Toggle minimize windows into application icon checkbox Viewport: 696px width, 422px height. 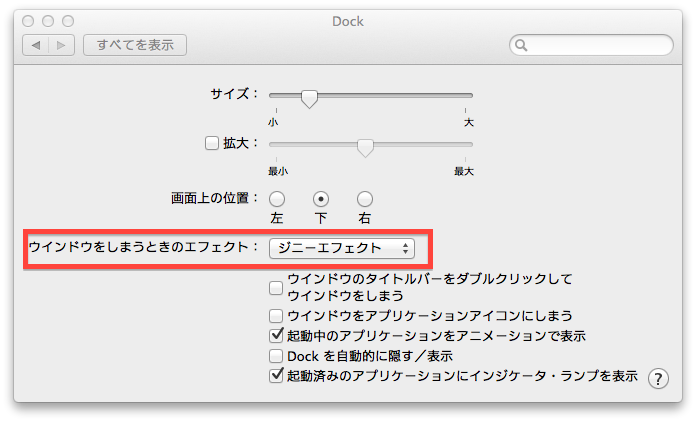coord(277,316)
